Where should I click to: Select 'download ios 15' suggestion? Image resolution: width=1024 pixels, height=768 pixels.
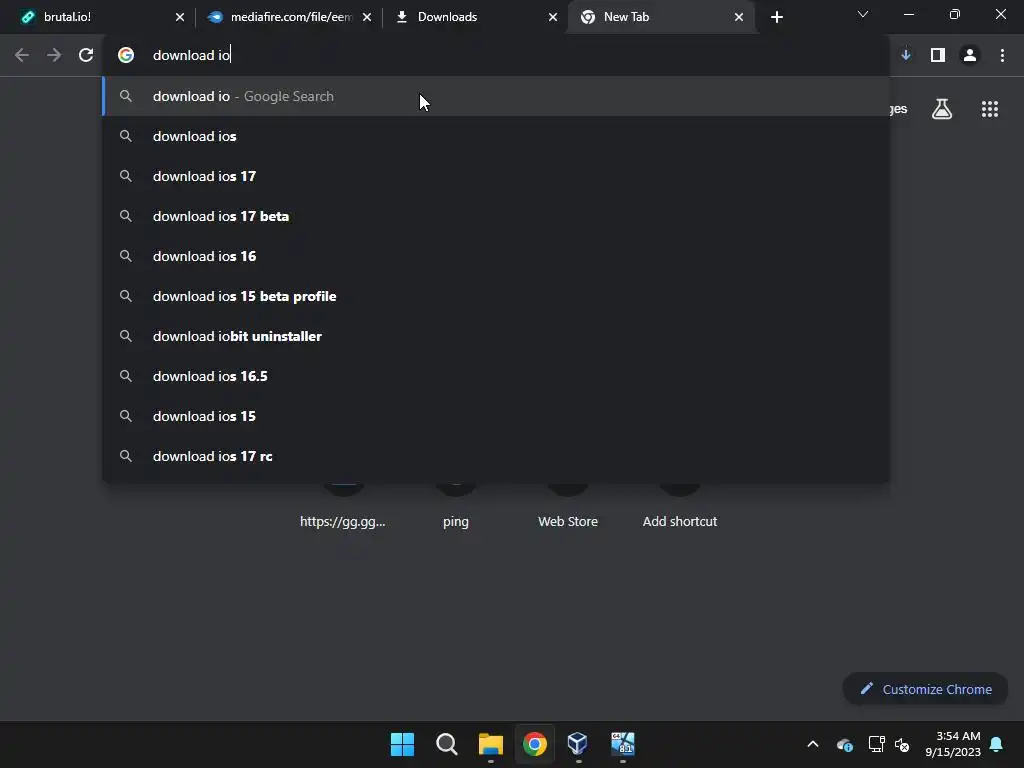pyautogui.click(x=496, y=416)
